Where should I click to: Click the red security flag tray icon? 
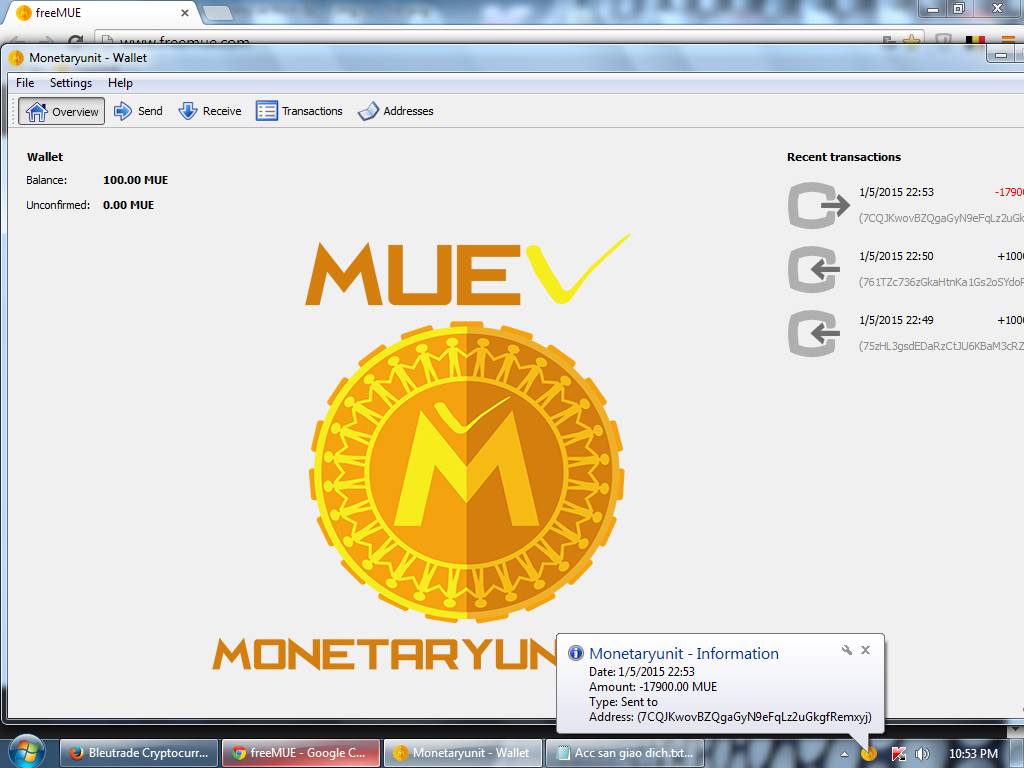[x=899, y=754]
